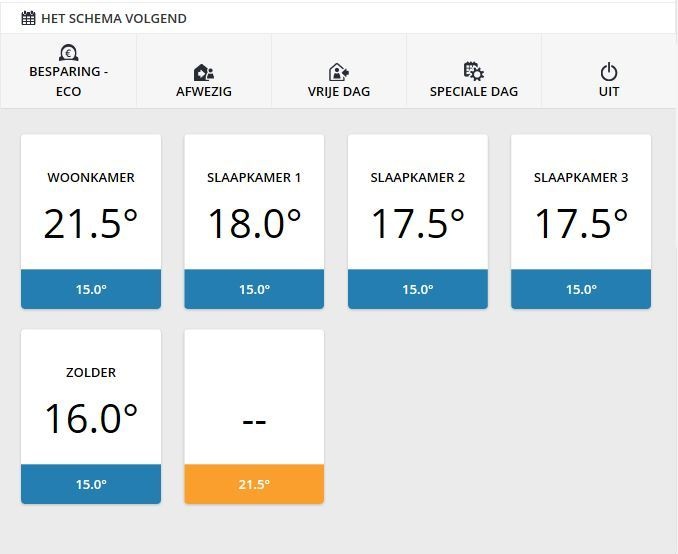The height and width of the screenshot is (554, 678).
Task: Open the Slaapkamer 2 temperature tile
Action: pos(417,210)
